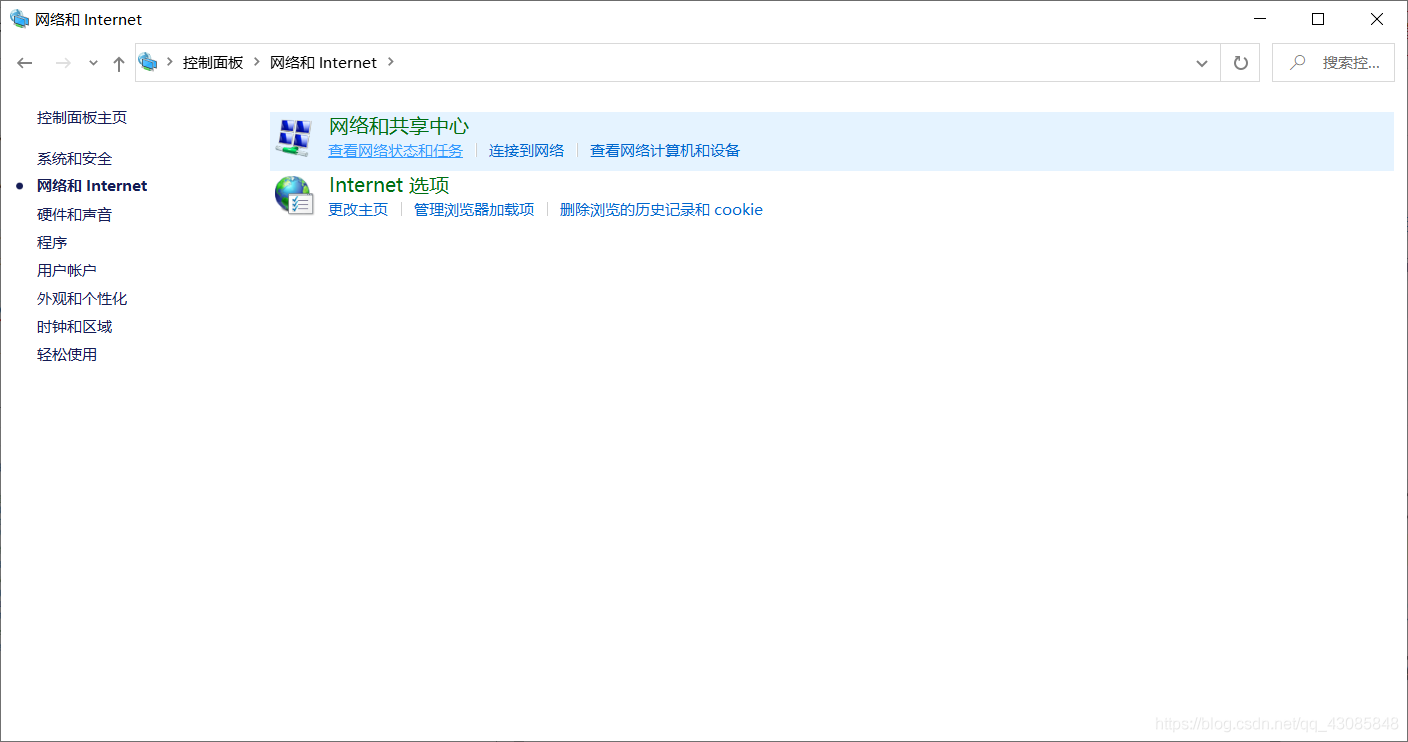1408x742 pixels.
Task: Open 管理浏览器加载项 link
Action: pos(474,210)
